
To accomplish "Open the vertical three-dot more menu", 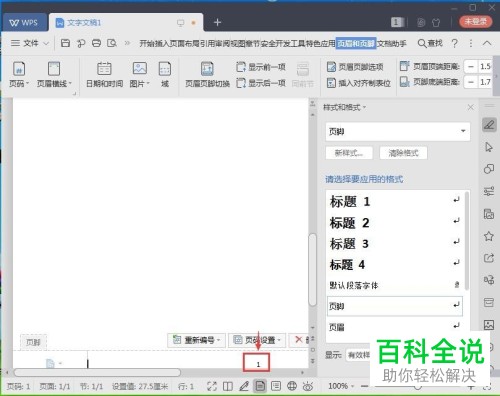I will (471, 43).
